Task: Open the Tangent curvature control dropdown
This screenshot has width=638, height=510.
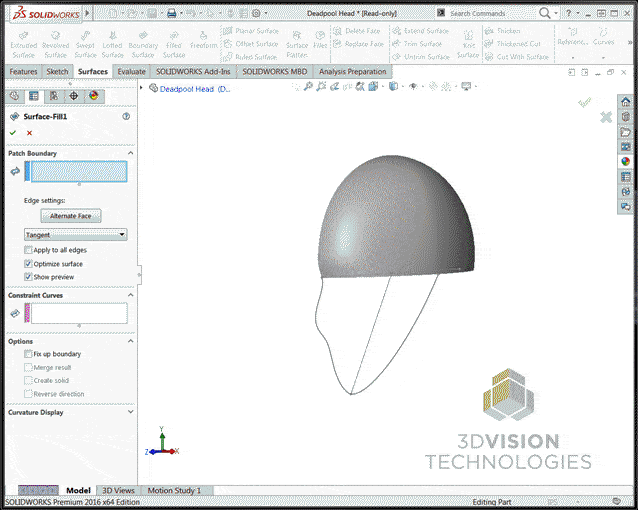Action: coord(76,235)
